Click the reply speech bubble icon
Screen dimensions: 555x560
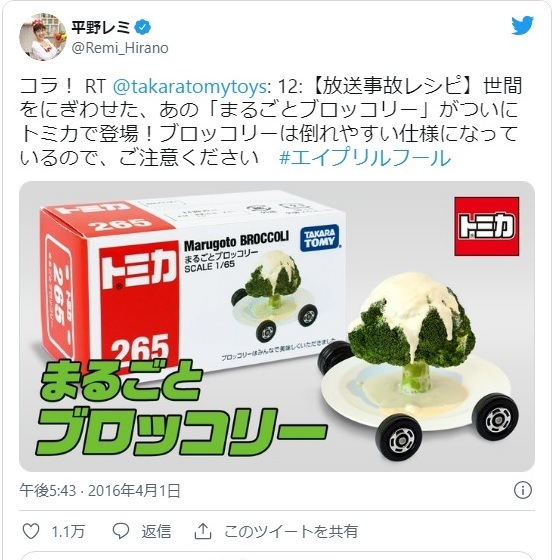(x=120, y=531)
